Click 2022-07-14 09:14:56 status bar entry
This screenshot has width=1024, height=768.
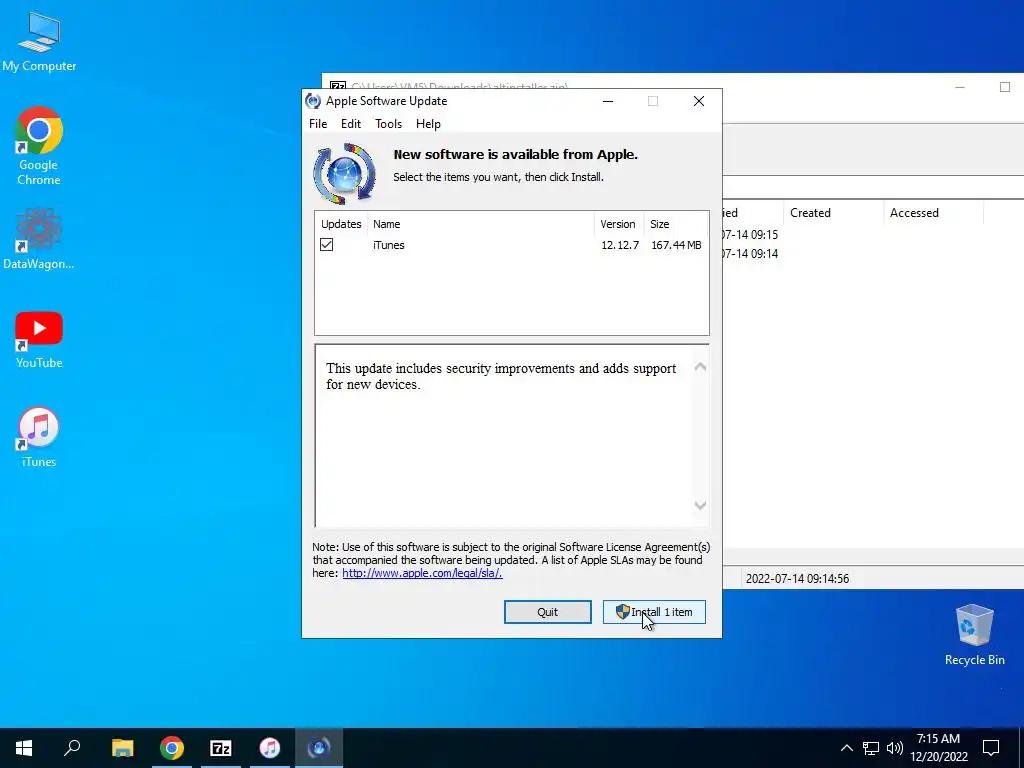point(797,579)
